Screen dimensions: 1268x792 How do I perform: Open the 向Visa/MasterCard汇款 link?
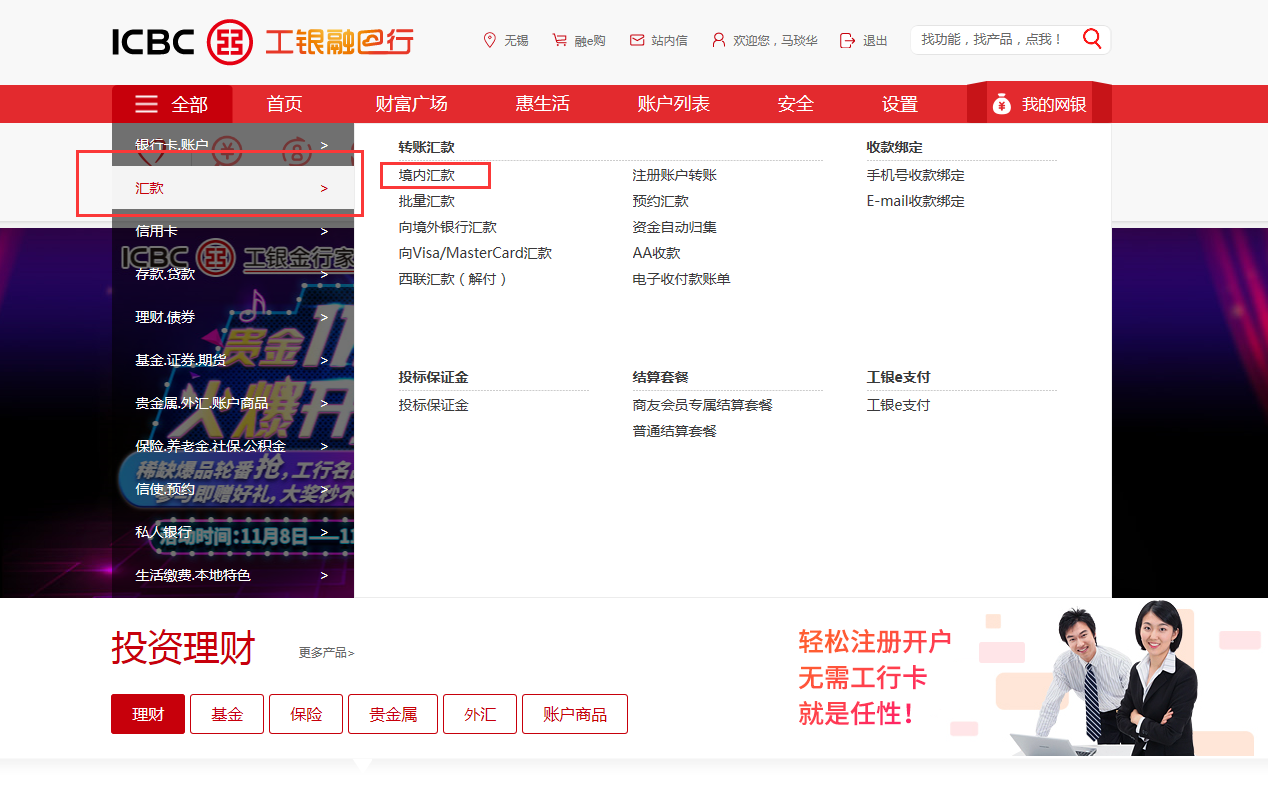coord(475,253)
